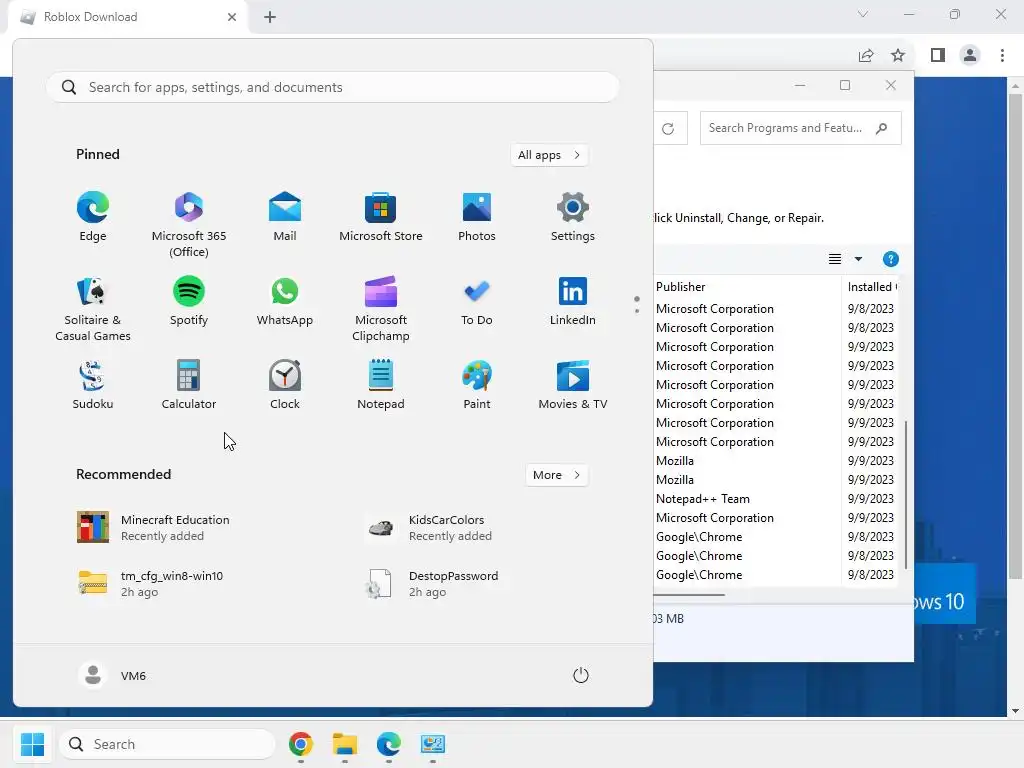Open Programs and Features help

click(x=890, y=259)
